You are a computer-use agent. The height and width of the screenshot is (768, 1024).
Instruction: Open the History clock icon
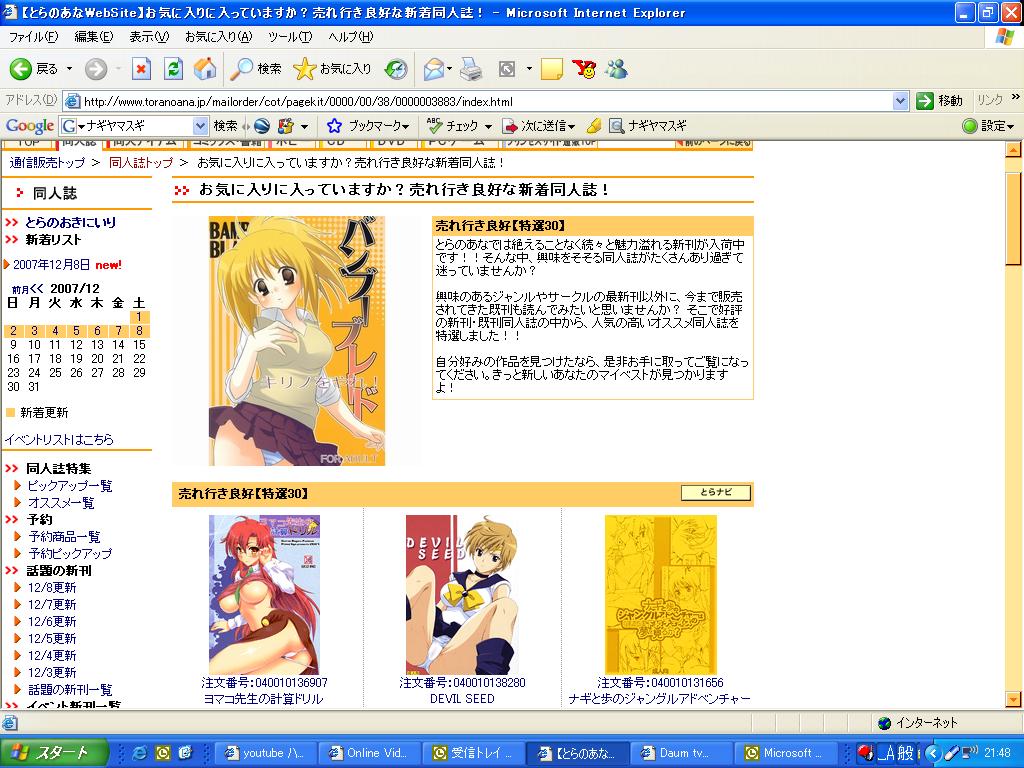click(396, 69)
